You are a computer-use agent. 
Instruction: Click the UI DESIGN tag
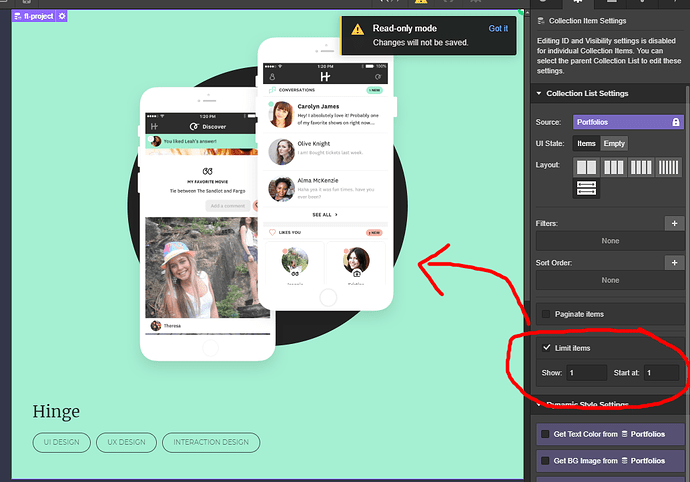(x=62, y=442)
